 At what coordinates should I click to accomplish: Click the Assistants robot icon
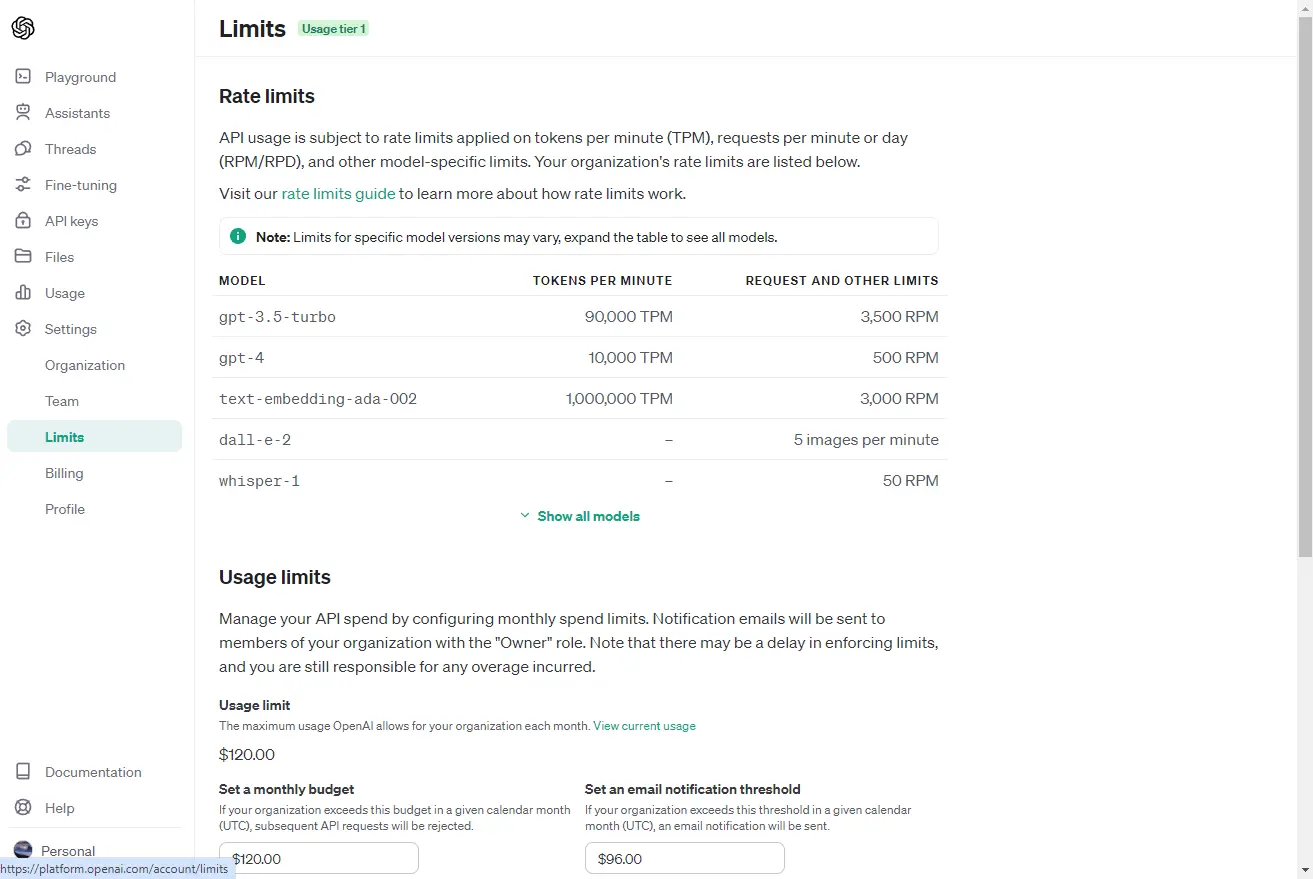tap(23, 113)
